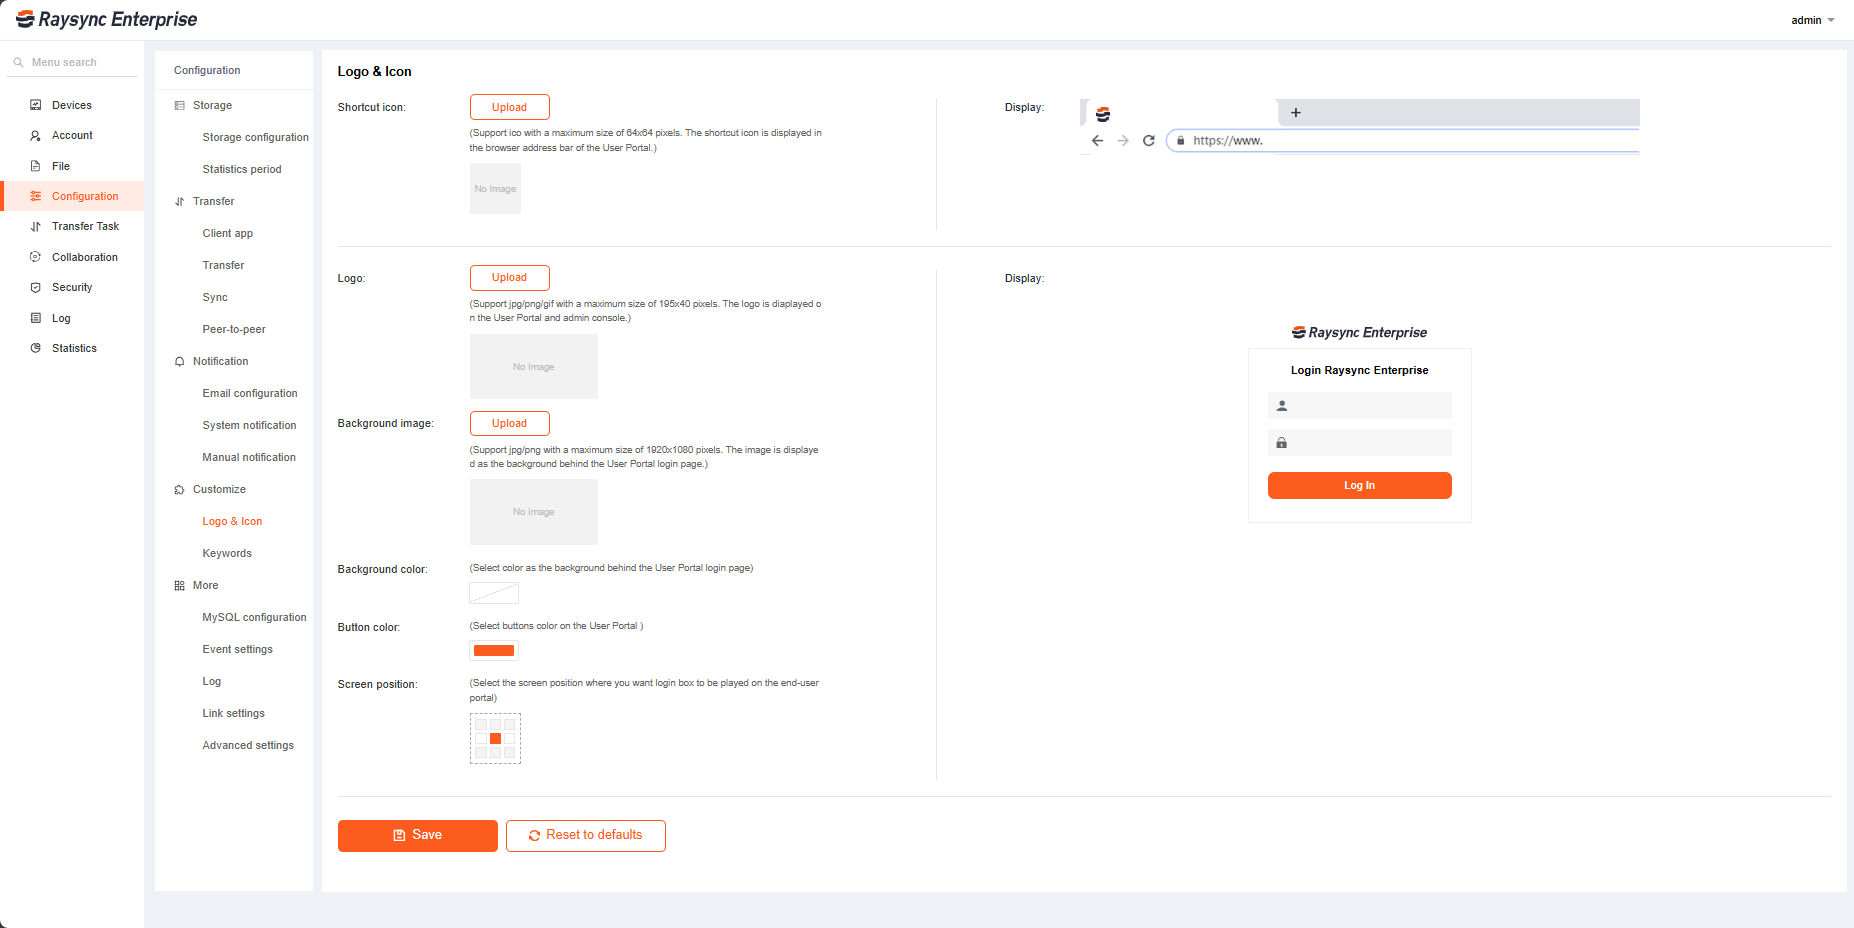
Task: Click the Notification bell icon
Action: coord(180,361)
